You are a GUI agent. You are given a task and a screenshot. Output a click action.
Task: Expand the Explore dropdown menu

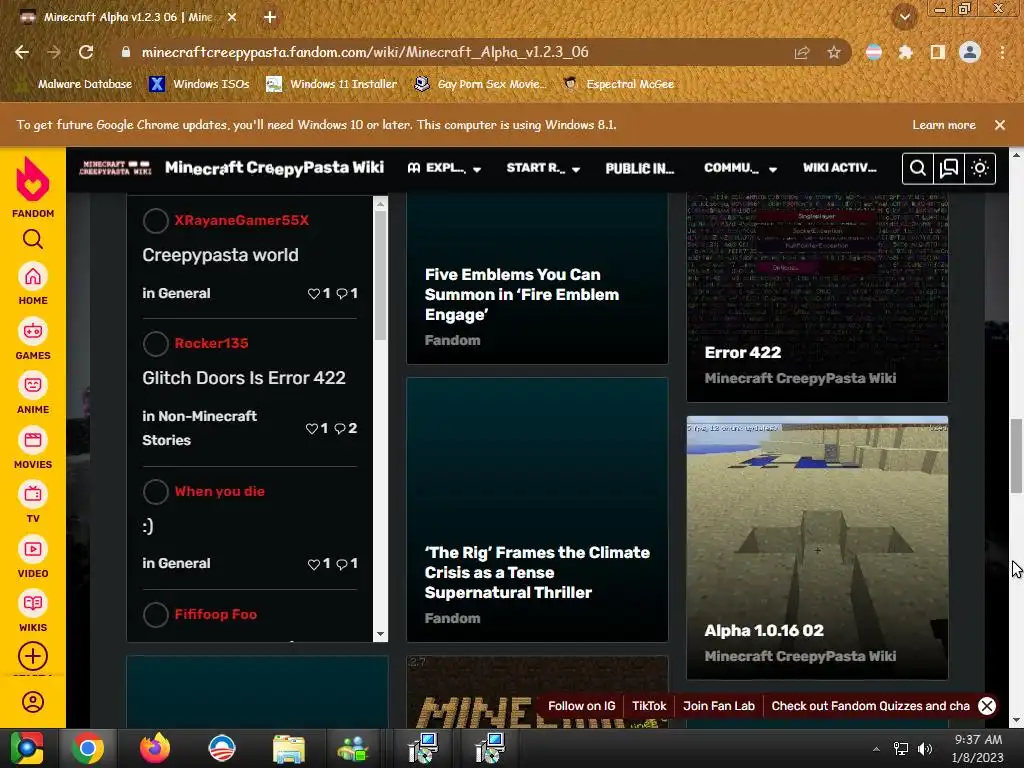(x=444, y=168)
